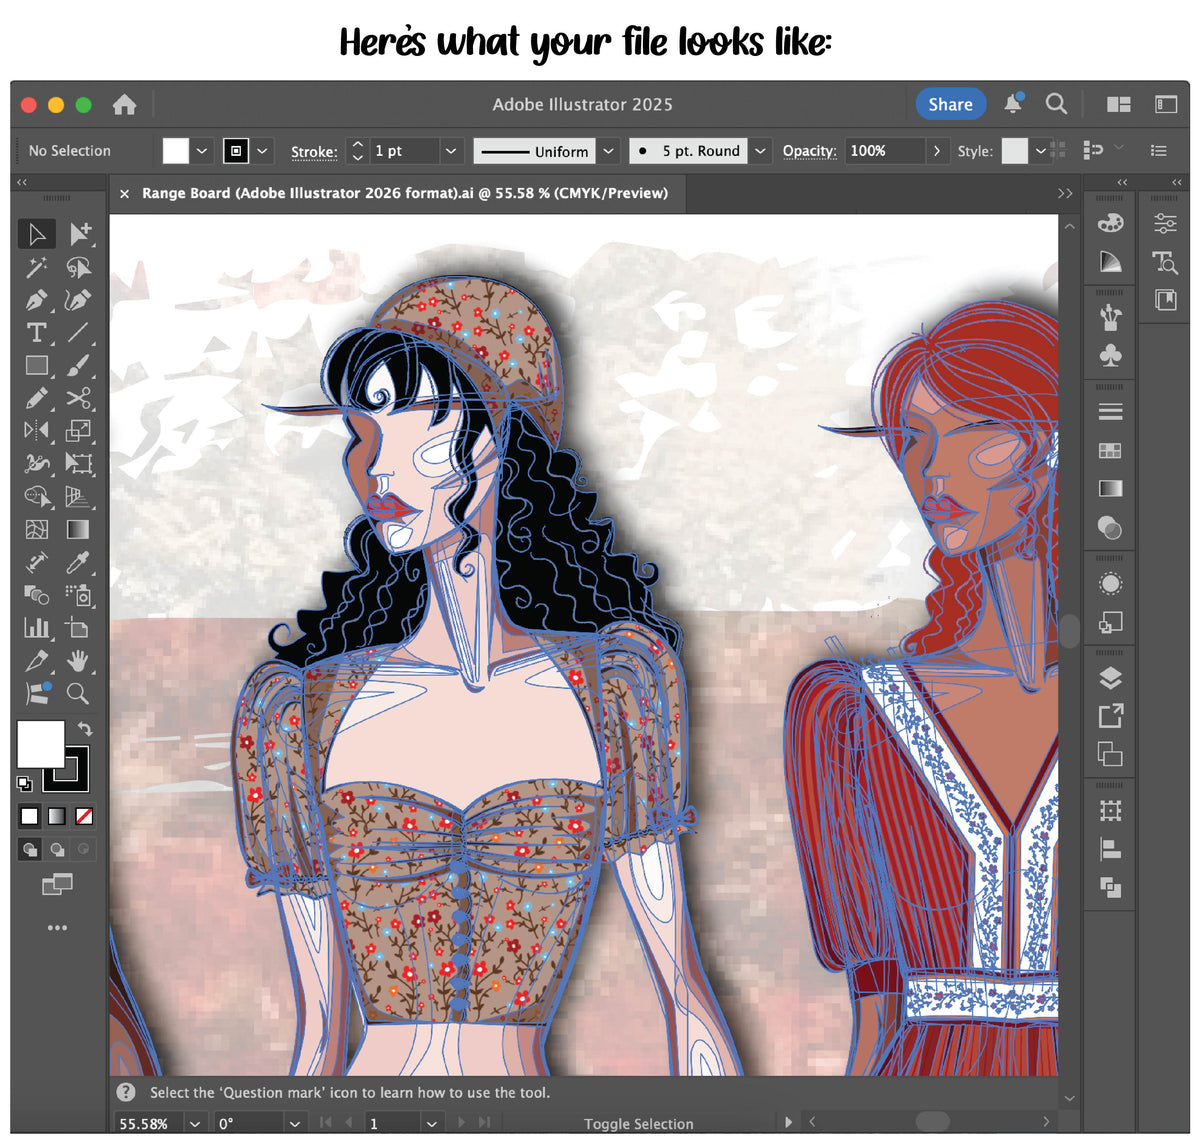The height and width of the screenshot is (1142, 1200).
Task: Select the Scissors tool
Action: 78,398
